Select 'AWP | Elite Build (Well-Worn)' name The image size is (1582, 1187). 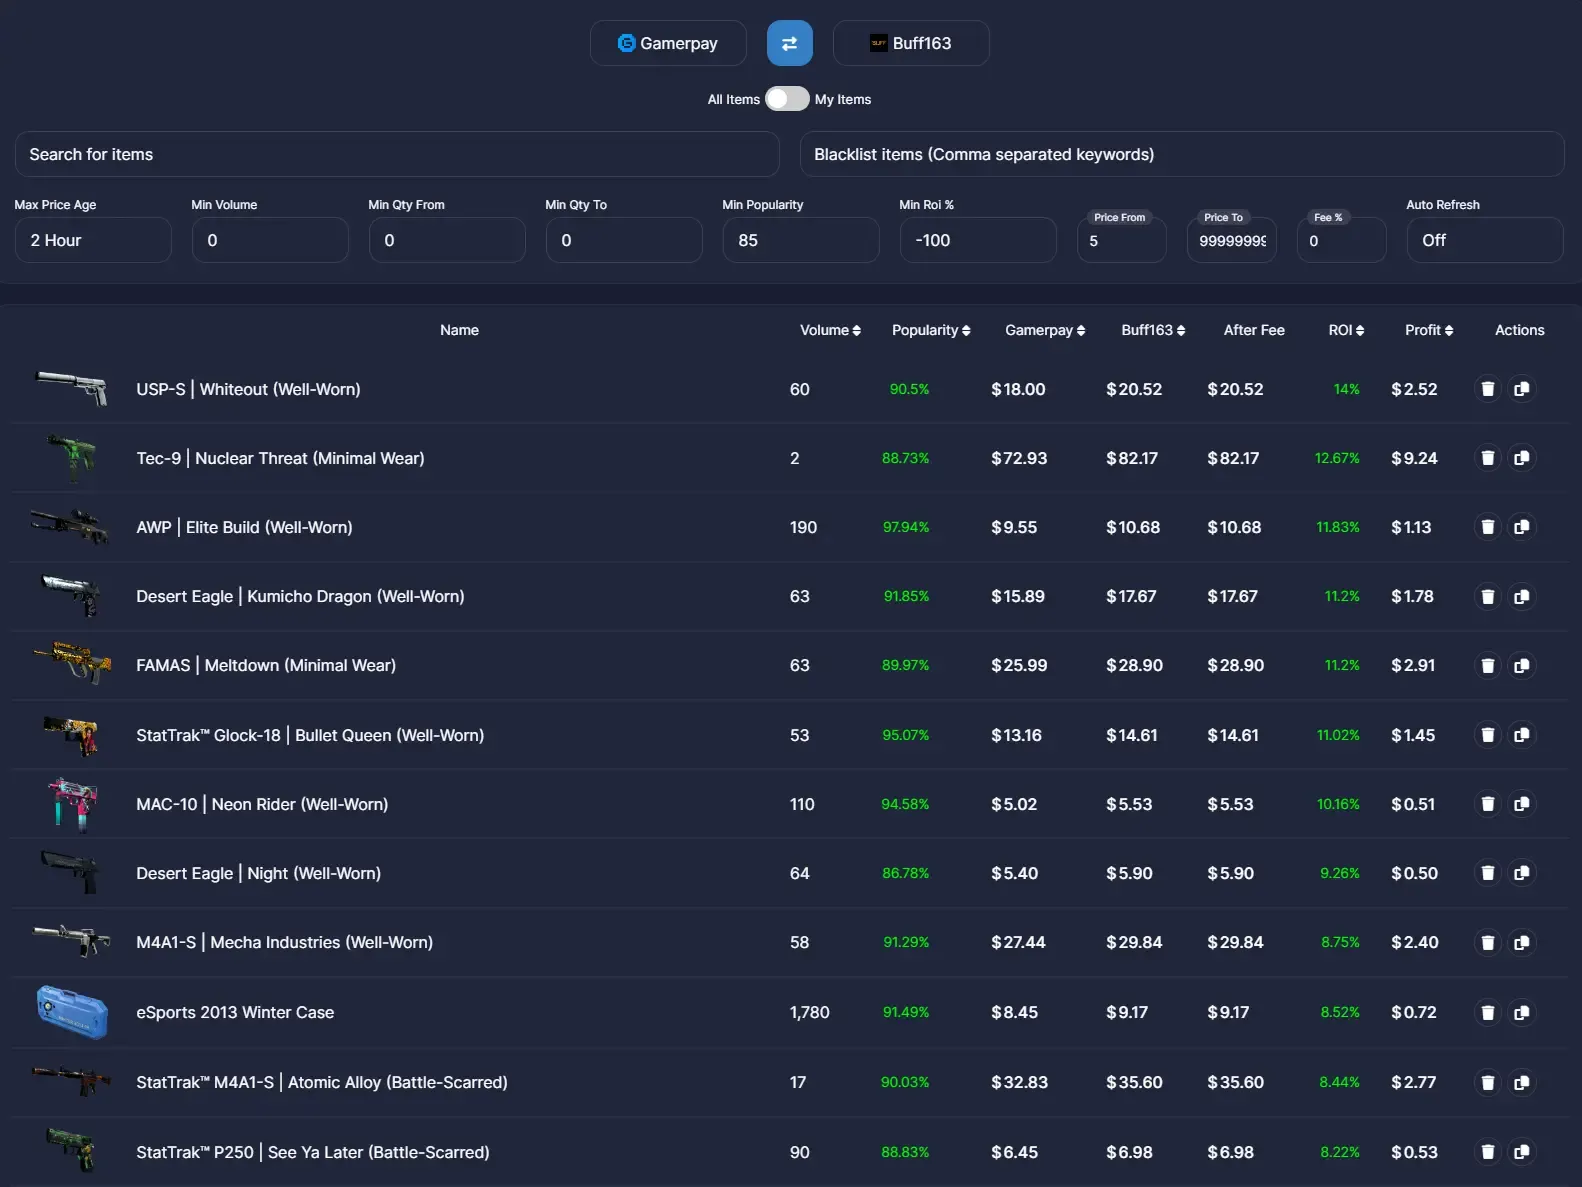coord(244,527)
